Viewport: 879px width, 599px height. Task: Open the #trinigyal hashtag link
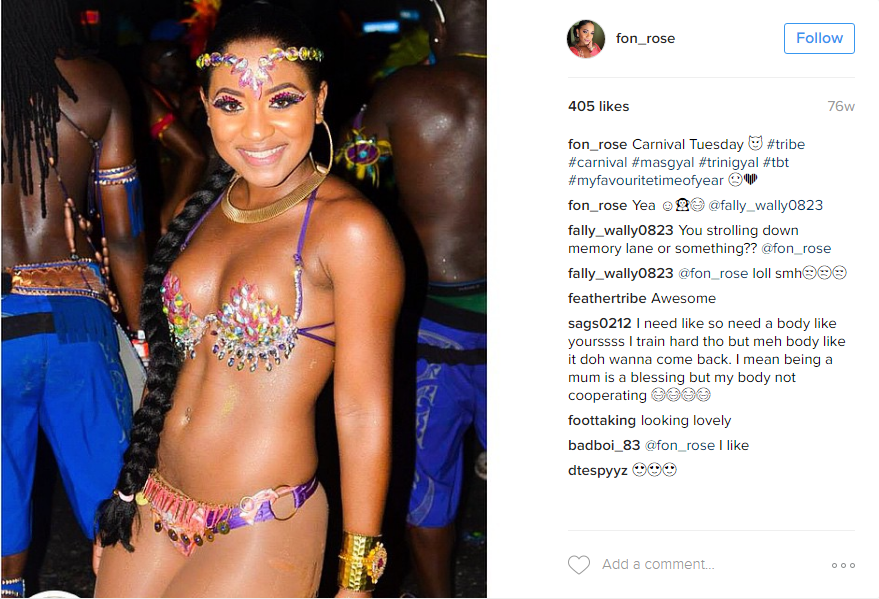[x=728, y=162]
